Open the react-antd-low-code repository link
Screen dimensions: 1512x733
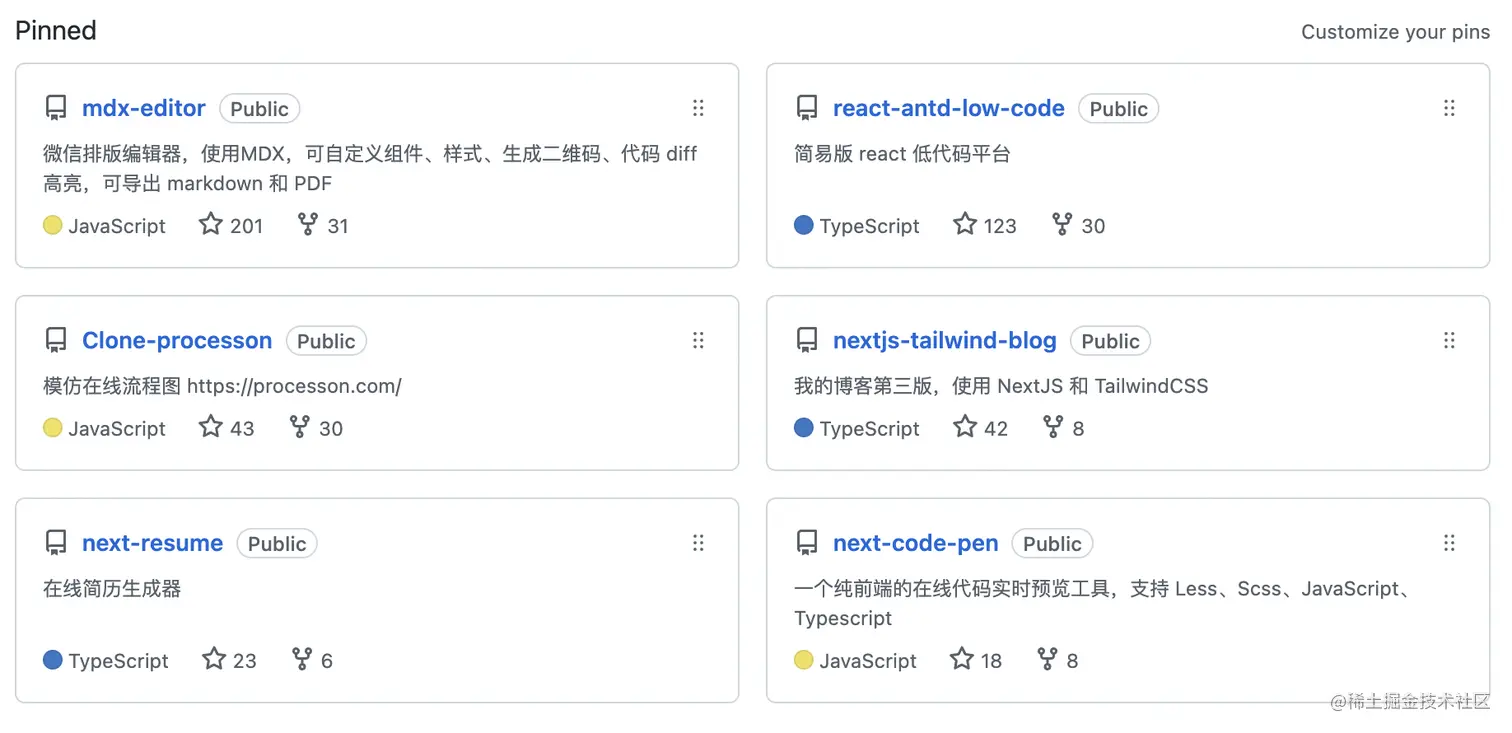948,108
